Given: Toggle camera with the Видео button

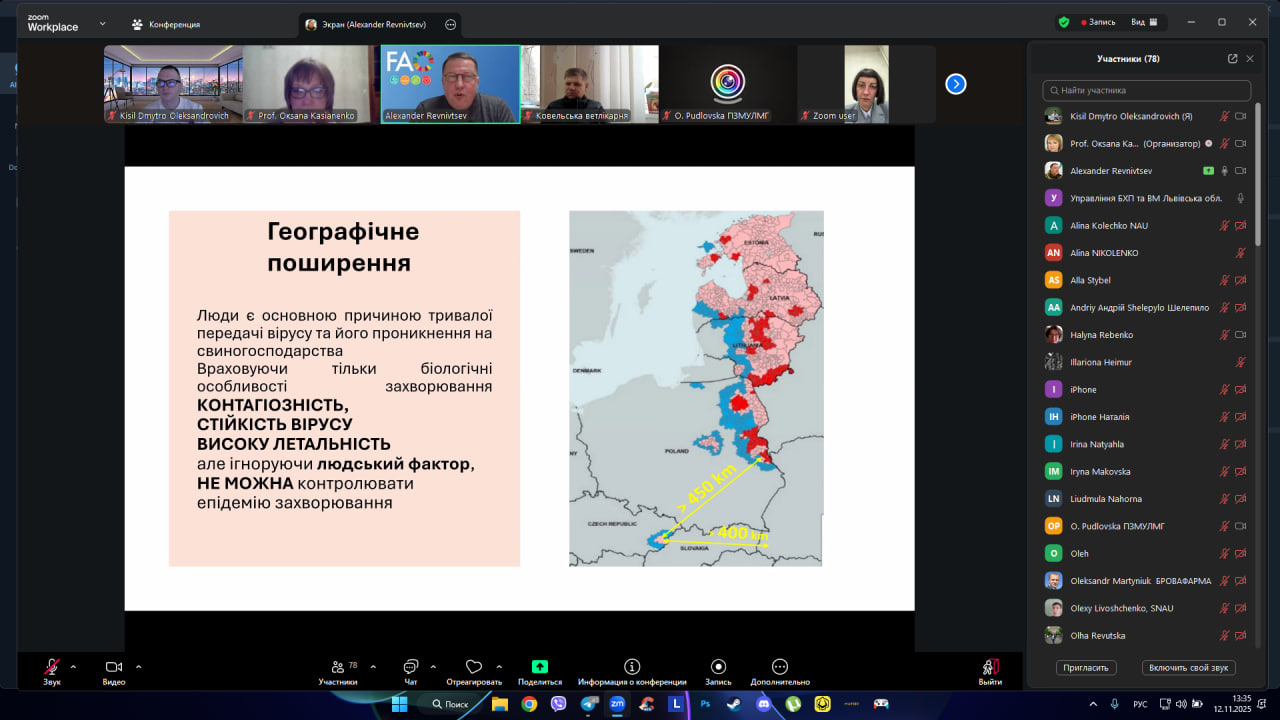Looking at the screenshot, I should [114, 667].
